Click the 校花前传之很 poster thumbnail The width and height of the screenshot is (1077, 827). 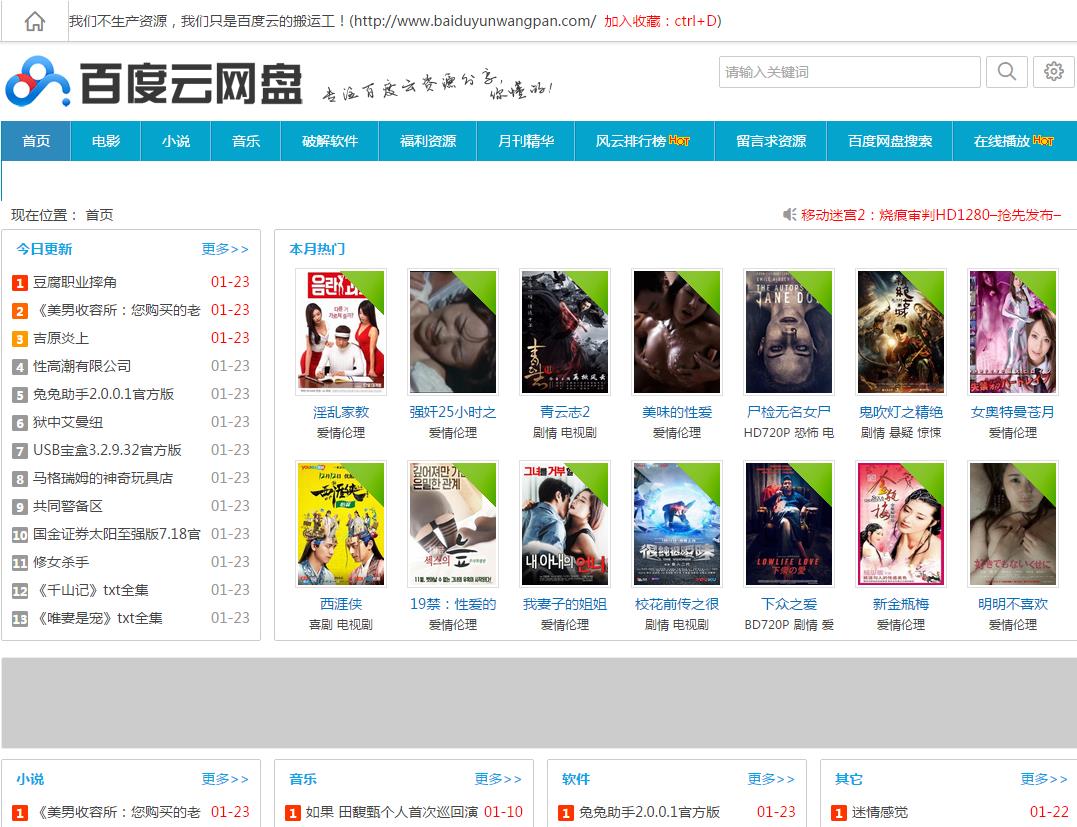click(x=677, y=524)
